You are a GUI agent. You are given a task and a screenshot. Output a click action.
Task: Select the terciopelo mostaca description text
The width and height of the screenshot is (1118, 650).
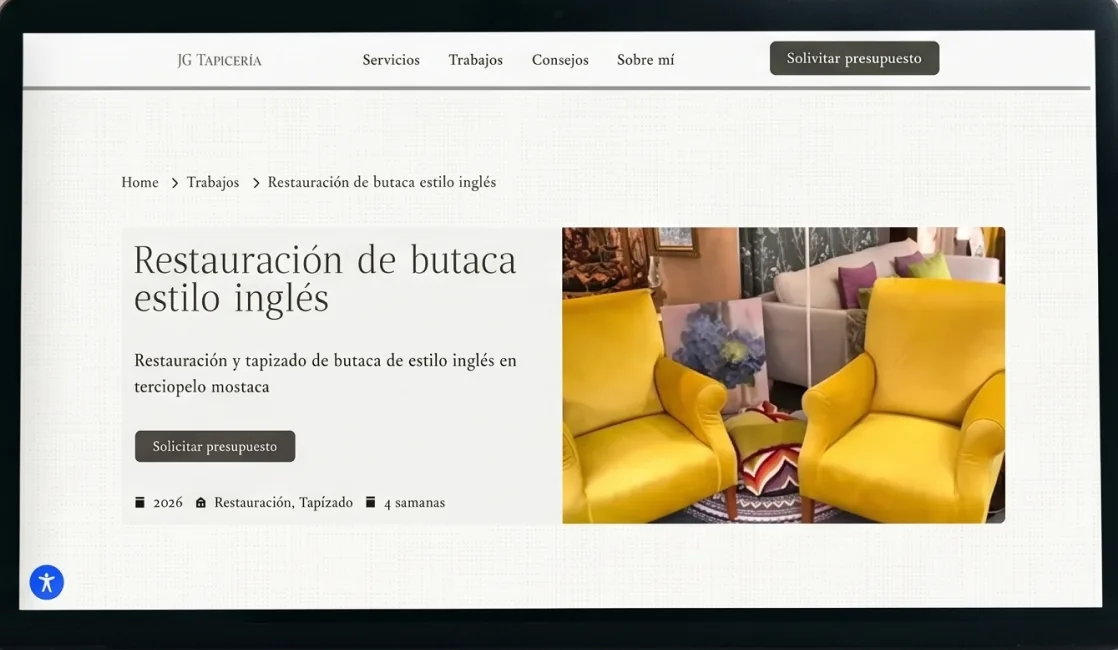point(325,373)
